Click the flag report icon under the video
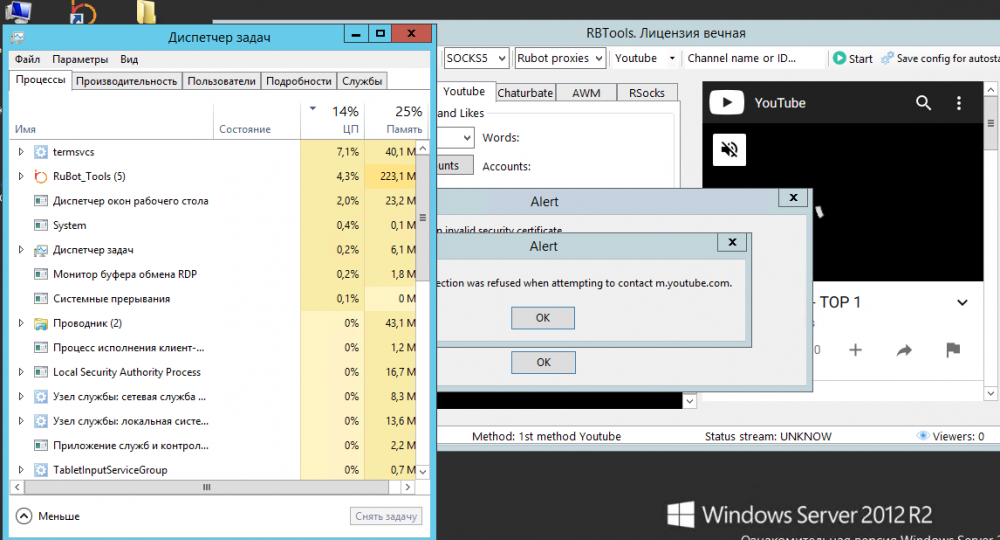Viewport: 1000px width, 540px height. pos(953,350)
